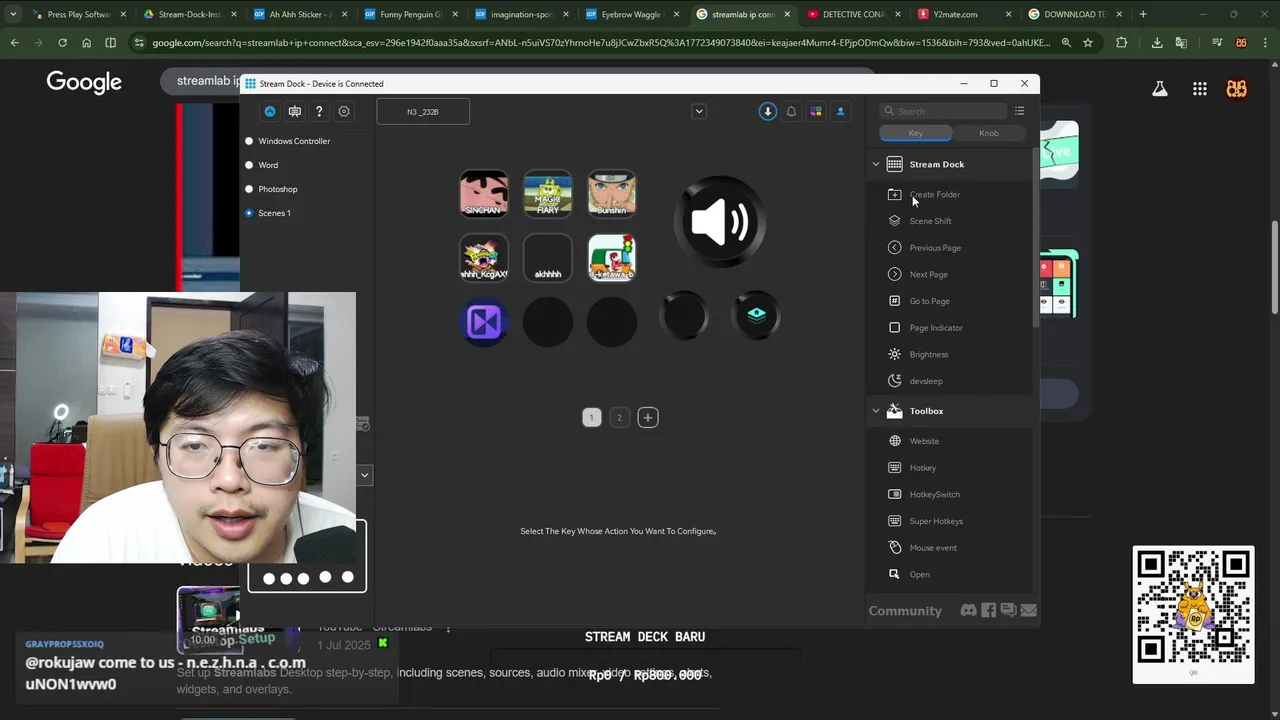Open the email envelope community icon
Viewport: 1280px width, 720px height.
click(1028, 610)
